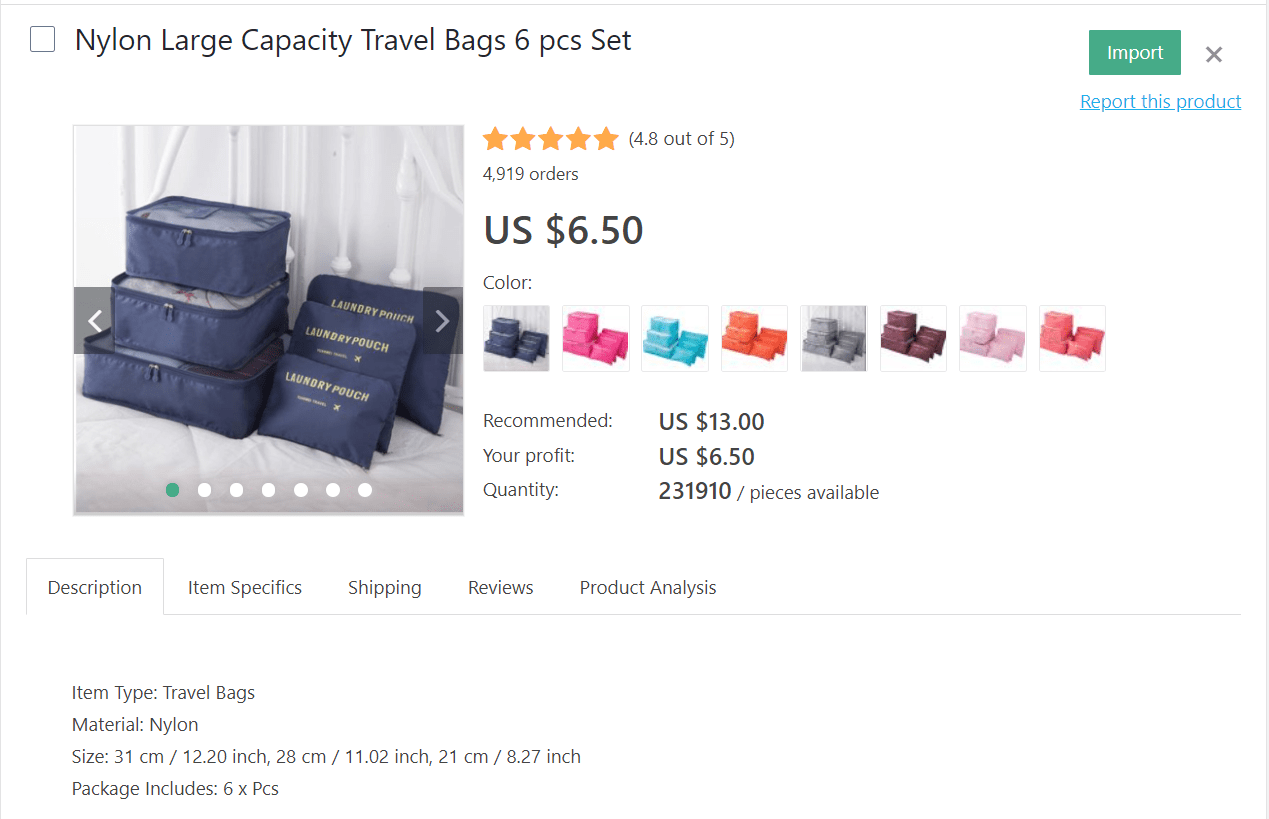Open the Report this product link
Screen dimensions: 1269x819
coord(1160,101)
